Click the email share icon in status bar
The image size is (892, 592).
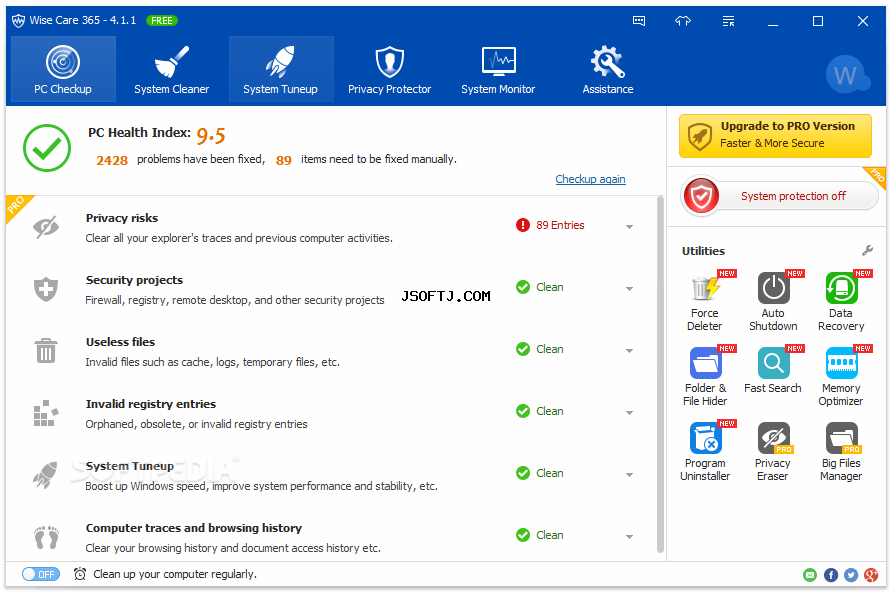coord(810,575)
